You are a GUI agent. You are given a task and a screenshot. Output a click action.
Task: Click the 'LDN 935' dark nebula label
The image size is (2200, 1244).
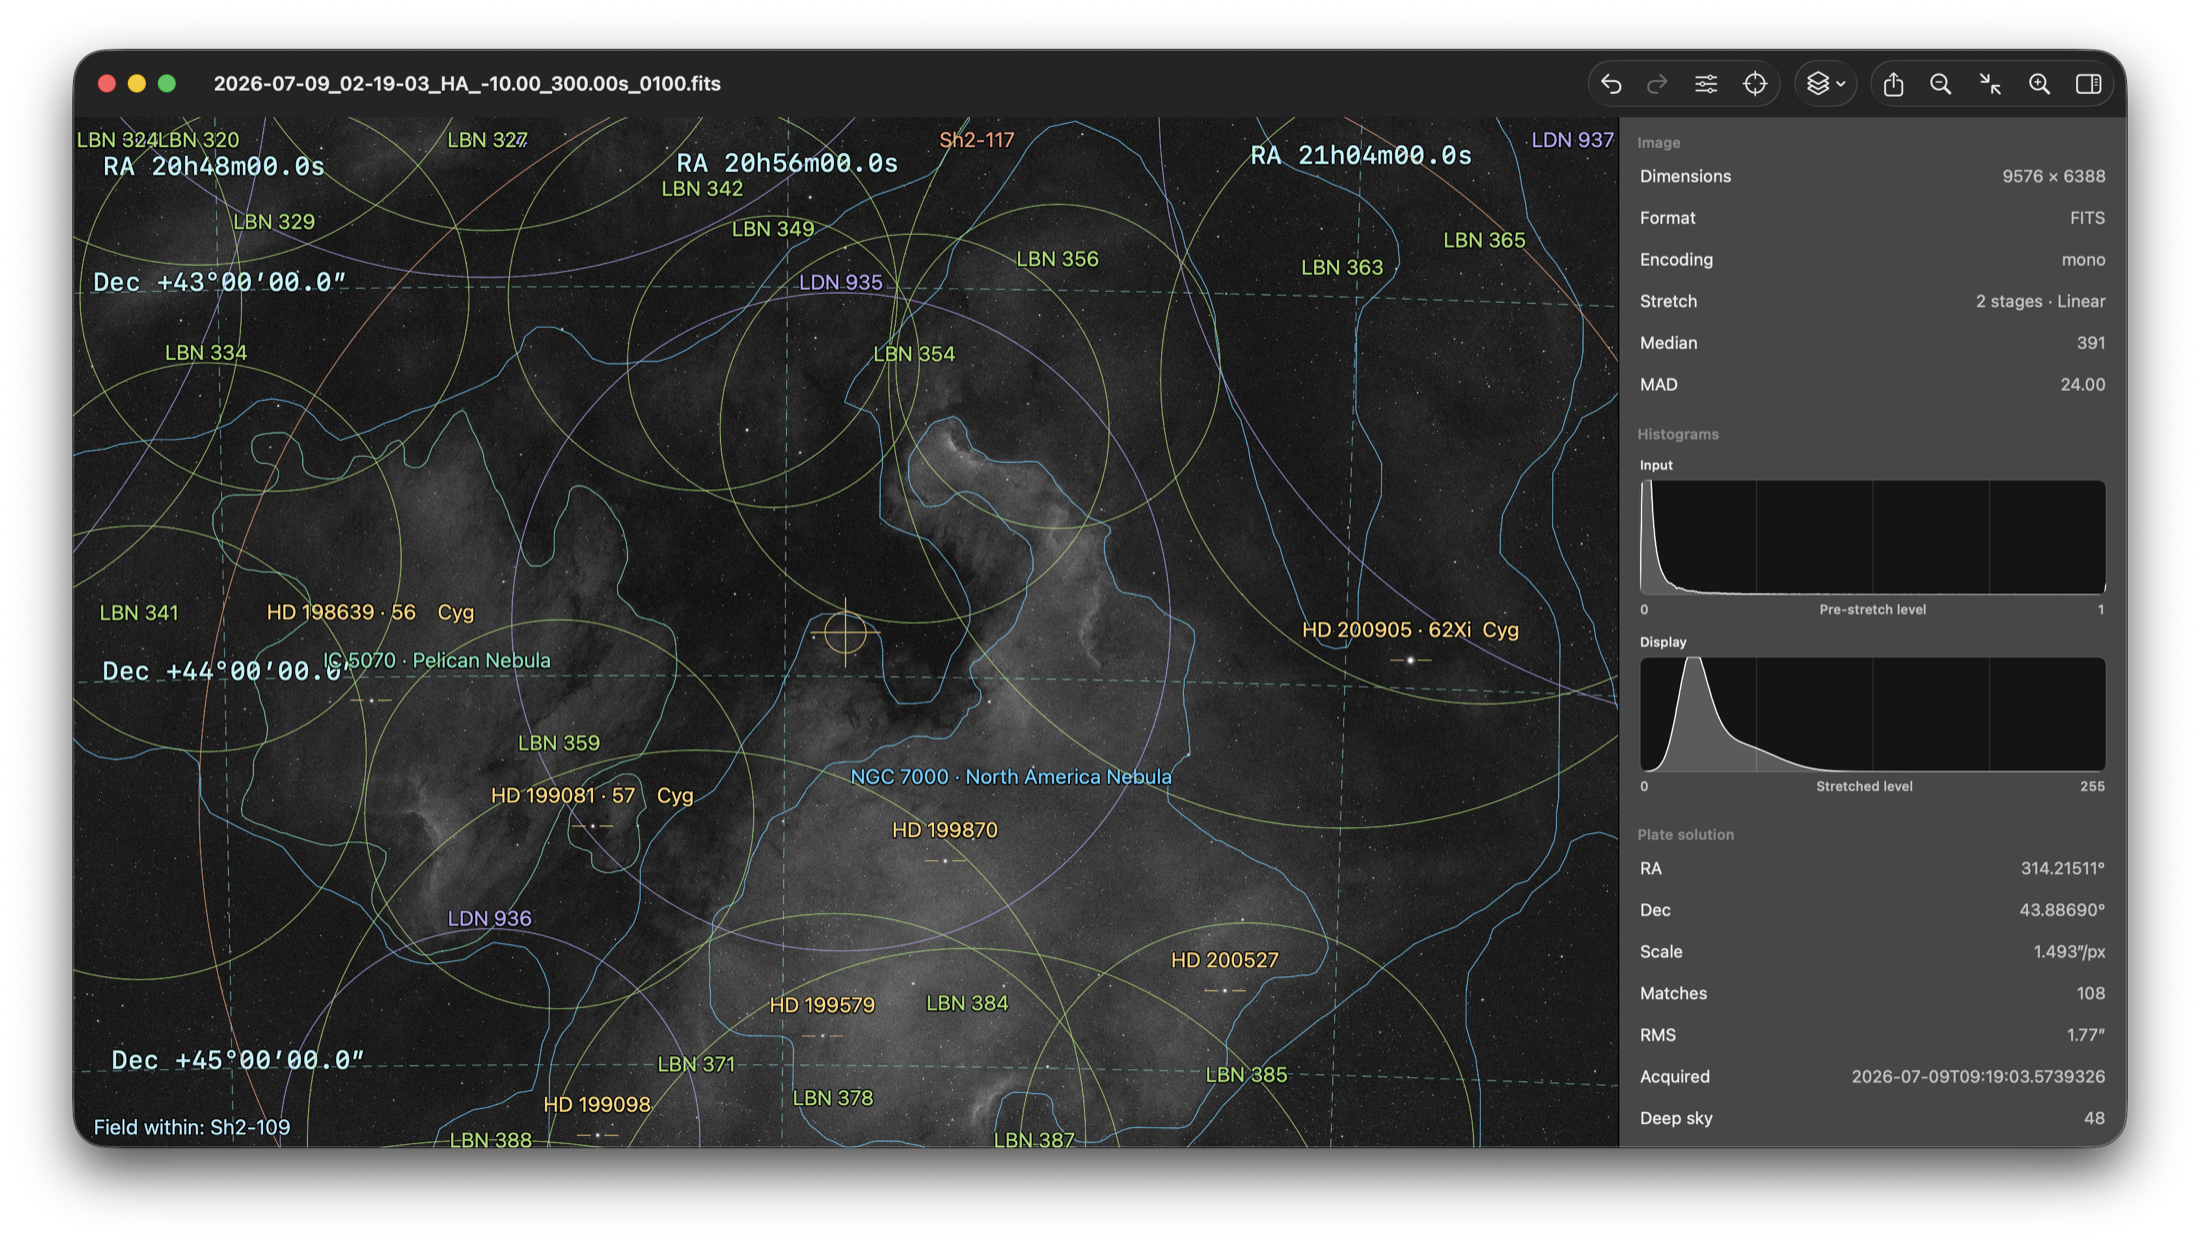[x=841, y=282]
